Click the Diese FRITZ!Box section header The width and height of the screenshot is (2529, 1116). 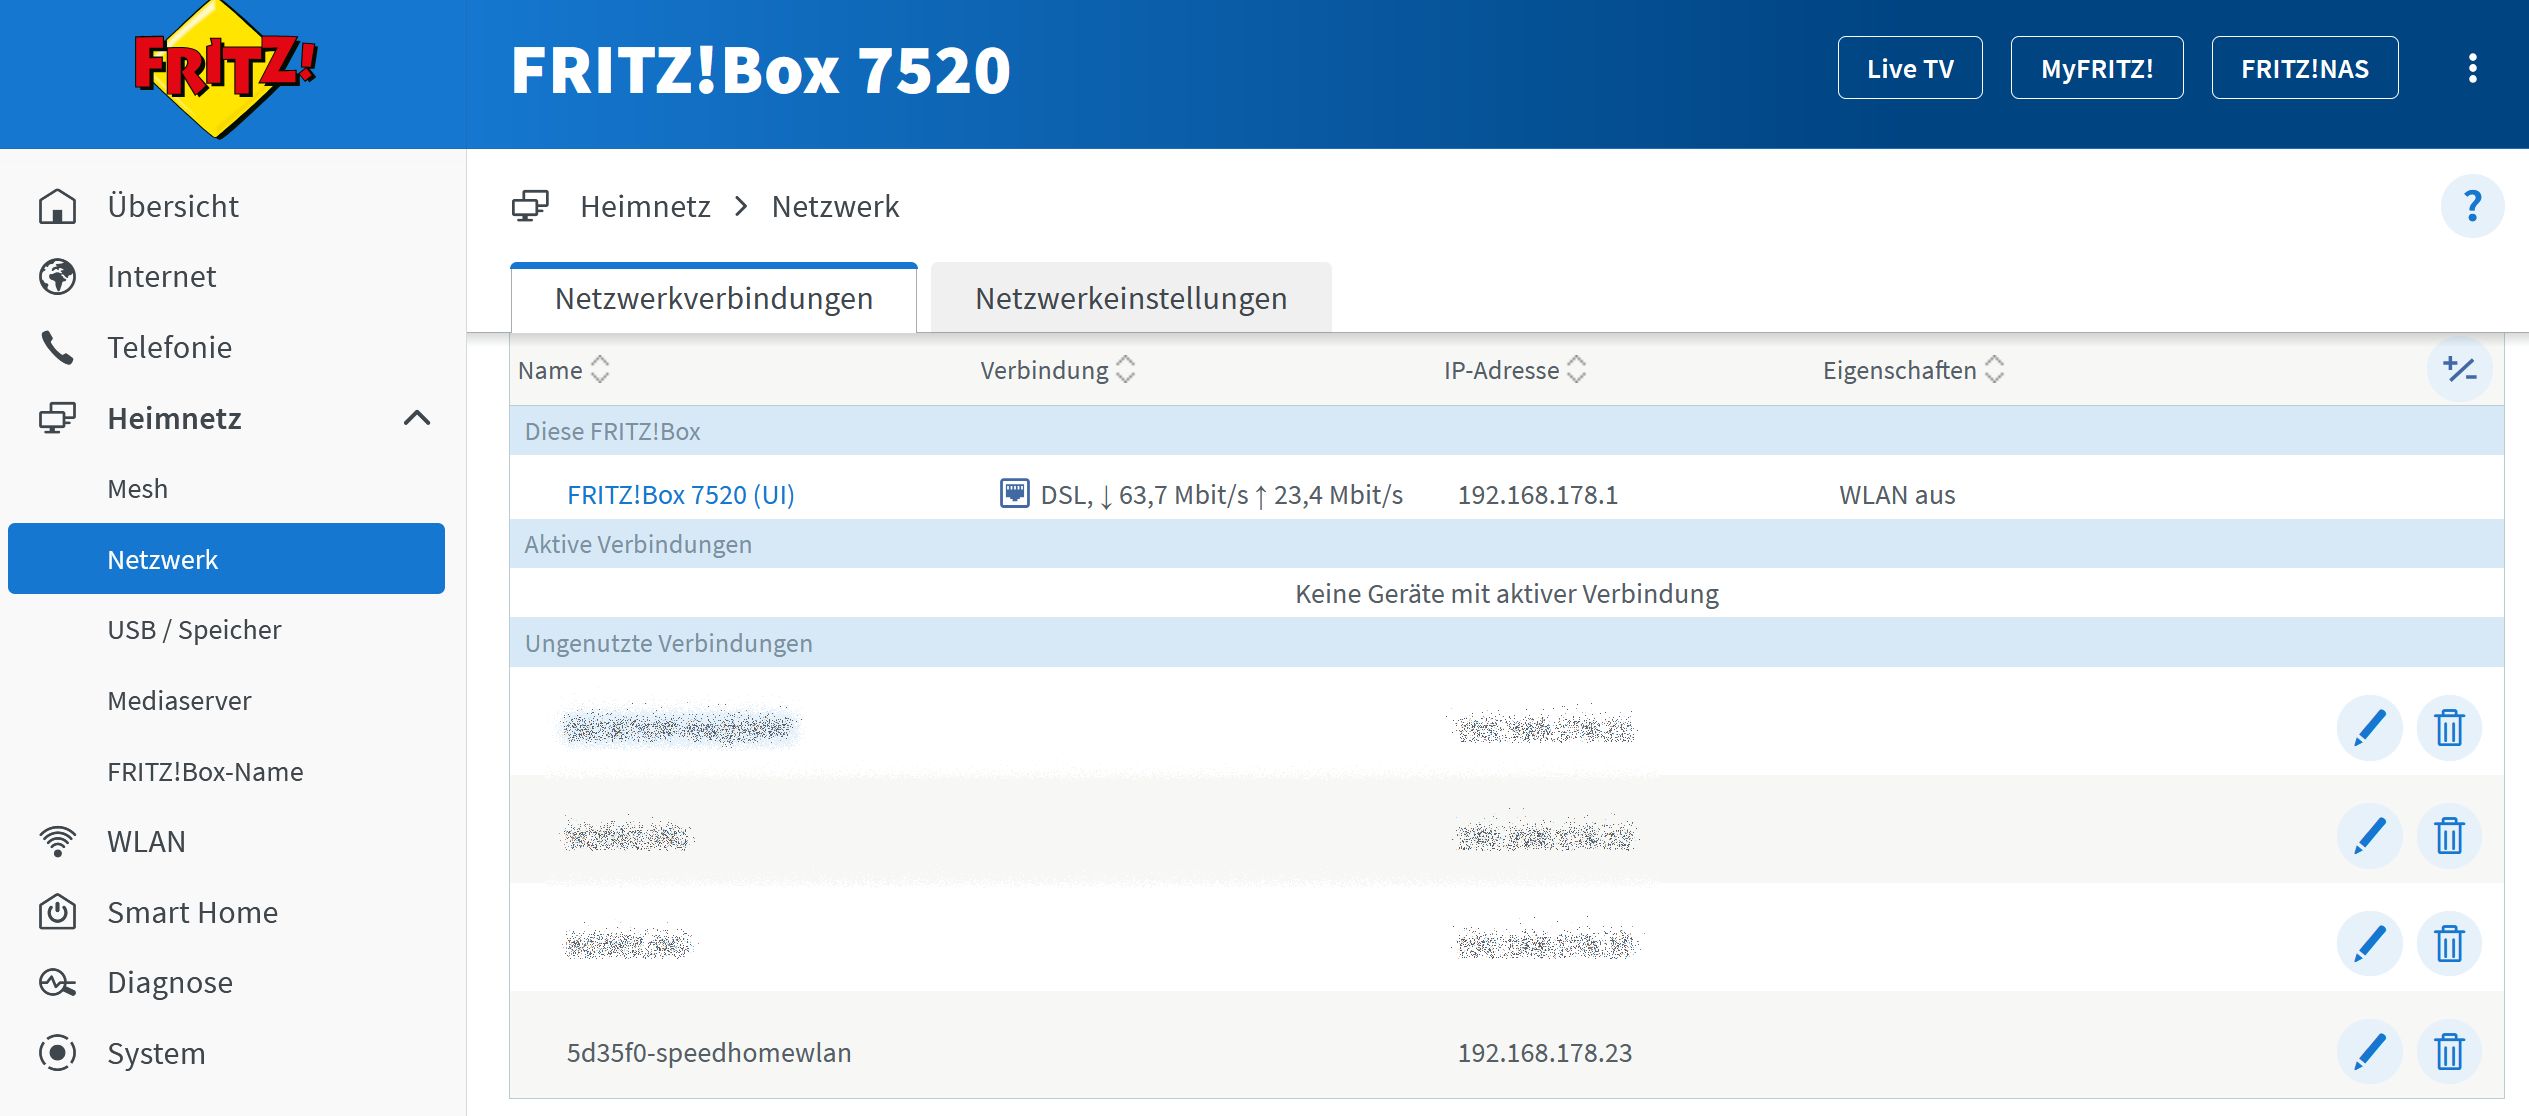pos(1507,430)
